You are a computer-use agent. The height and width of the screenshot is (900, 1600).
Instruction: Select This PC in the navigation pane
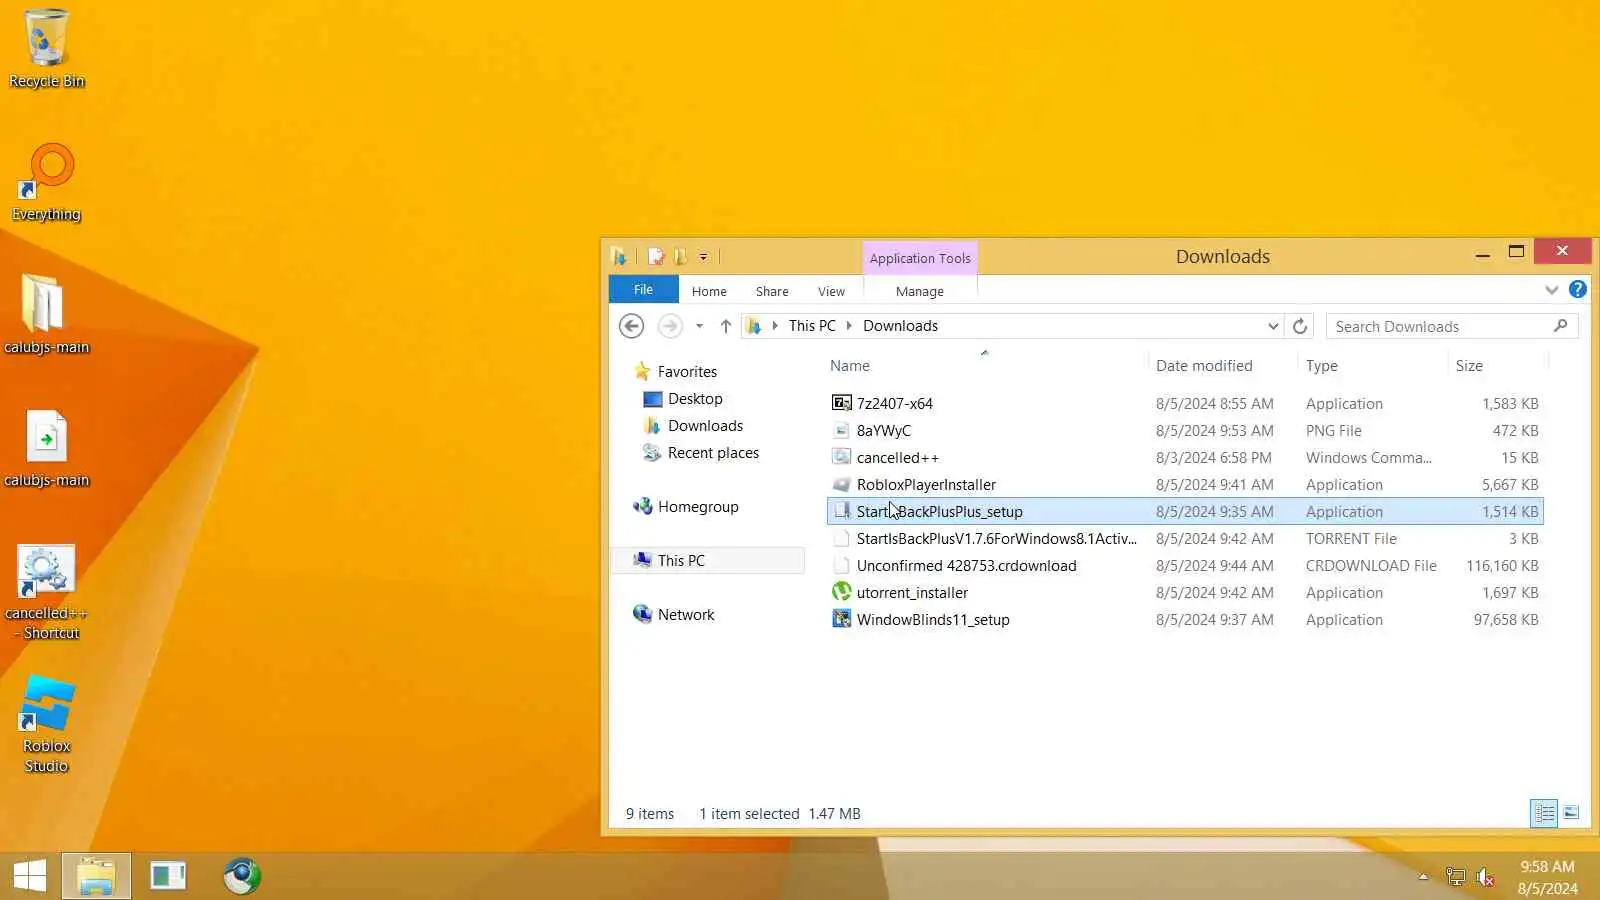(x=681, y=561)
